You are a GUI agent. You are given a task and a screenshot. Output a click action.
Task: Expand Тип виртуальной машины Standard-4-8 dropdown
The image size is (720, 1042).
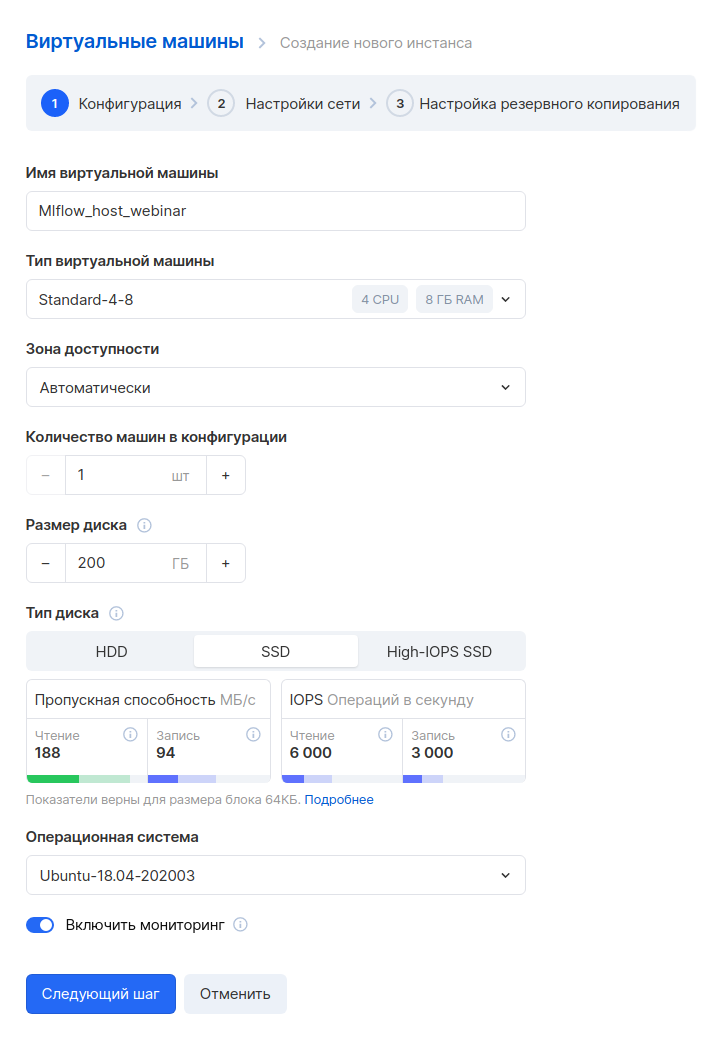pyautogui.click(x=276, y=300)
